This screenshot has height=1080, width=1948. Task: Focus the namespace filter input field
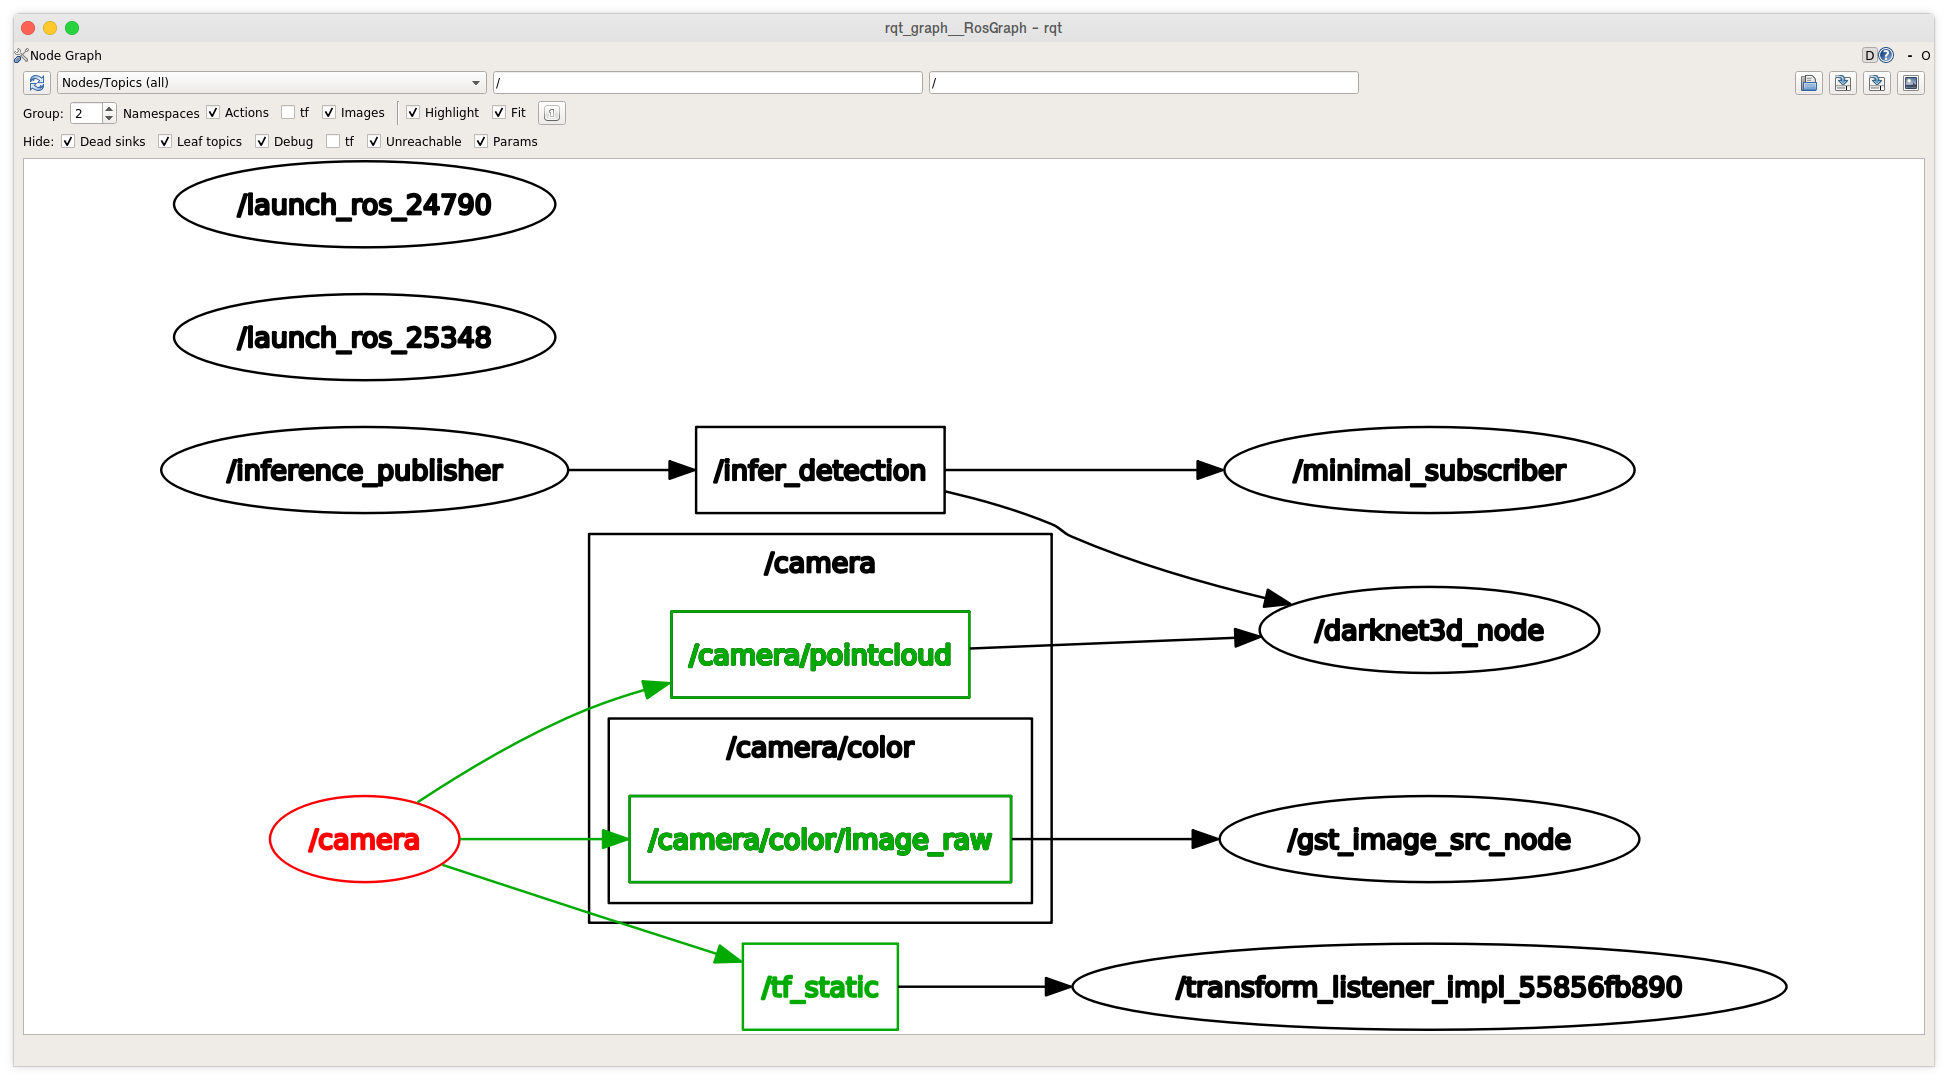708,83
